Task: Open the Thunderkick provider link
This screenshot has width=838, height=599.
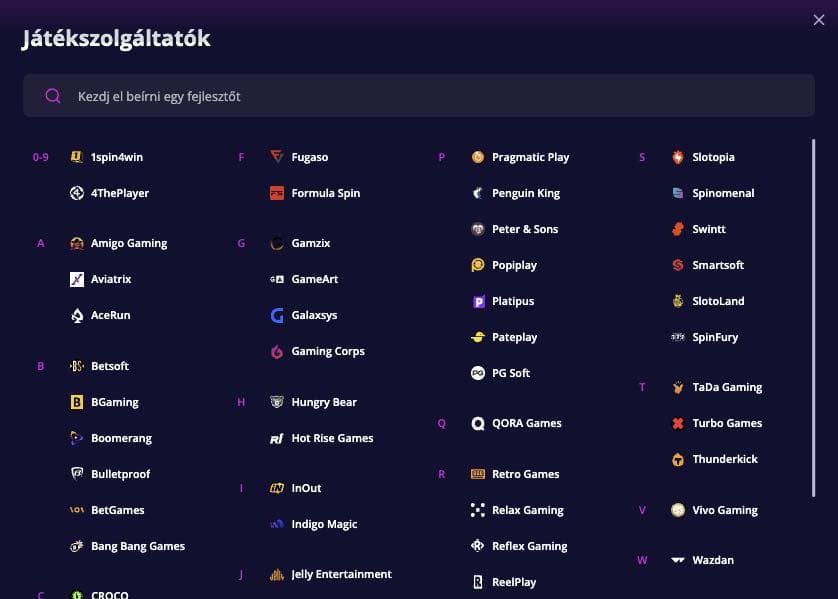Action: point(725,459)
